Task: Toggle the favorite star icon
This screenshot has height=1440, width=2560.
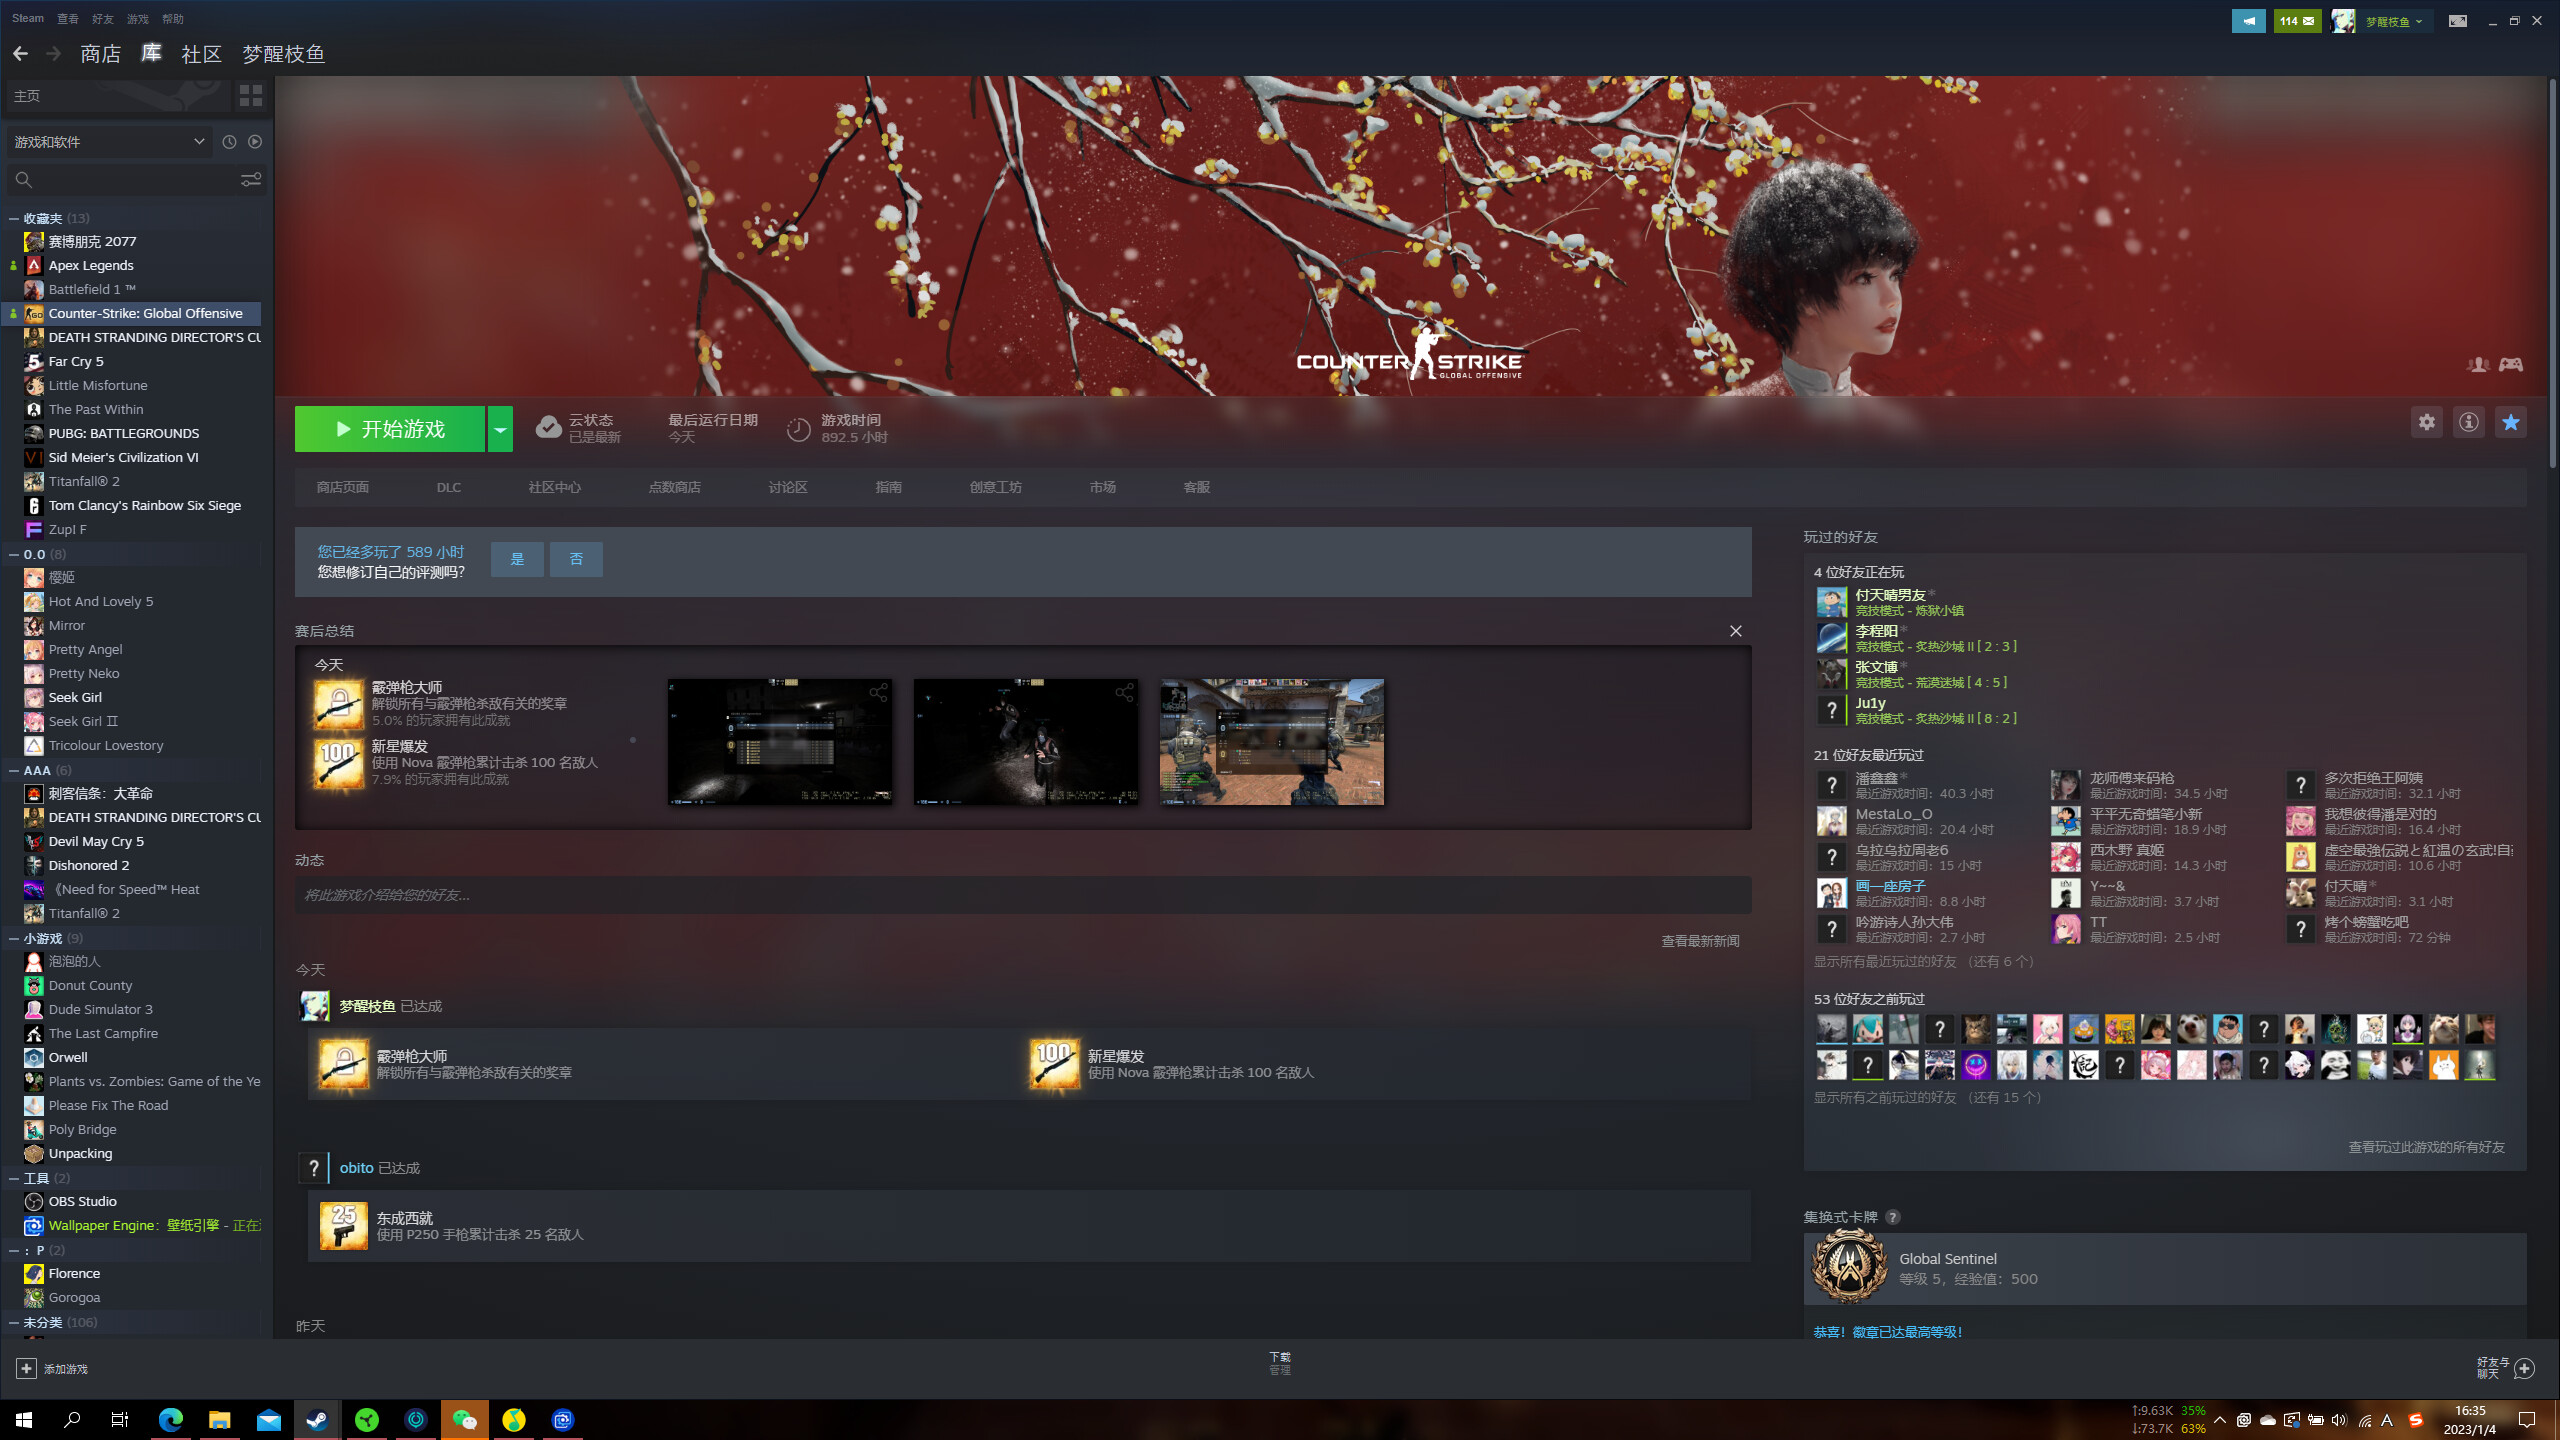Action: click(2510, 423)
